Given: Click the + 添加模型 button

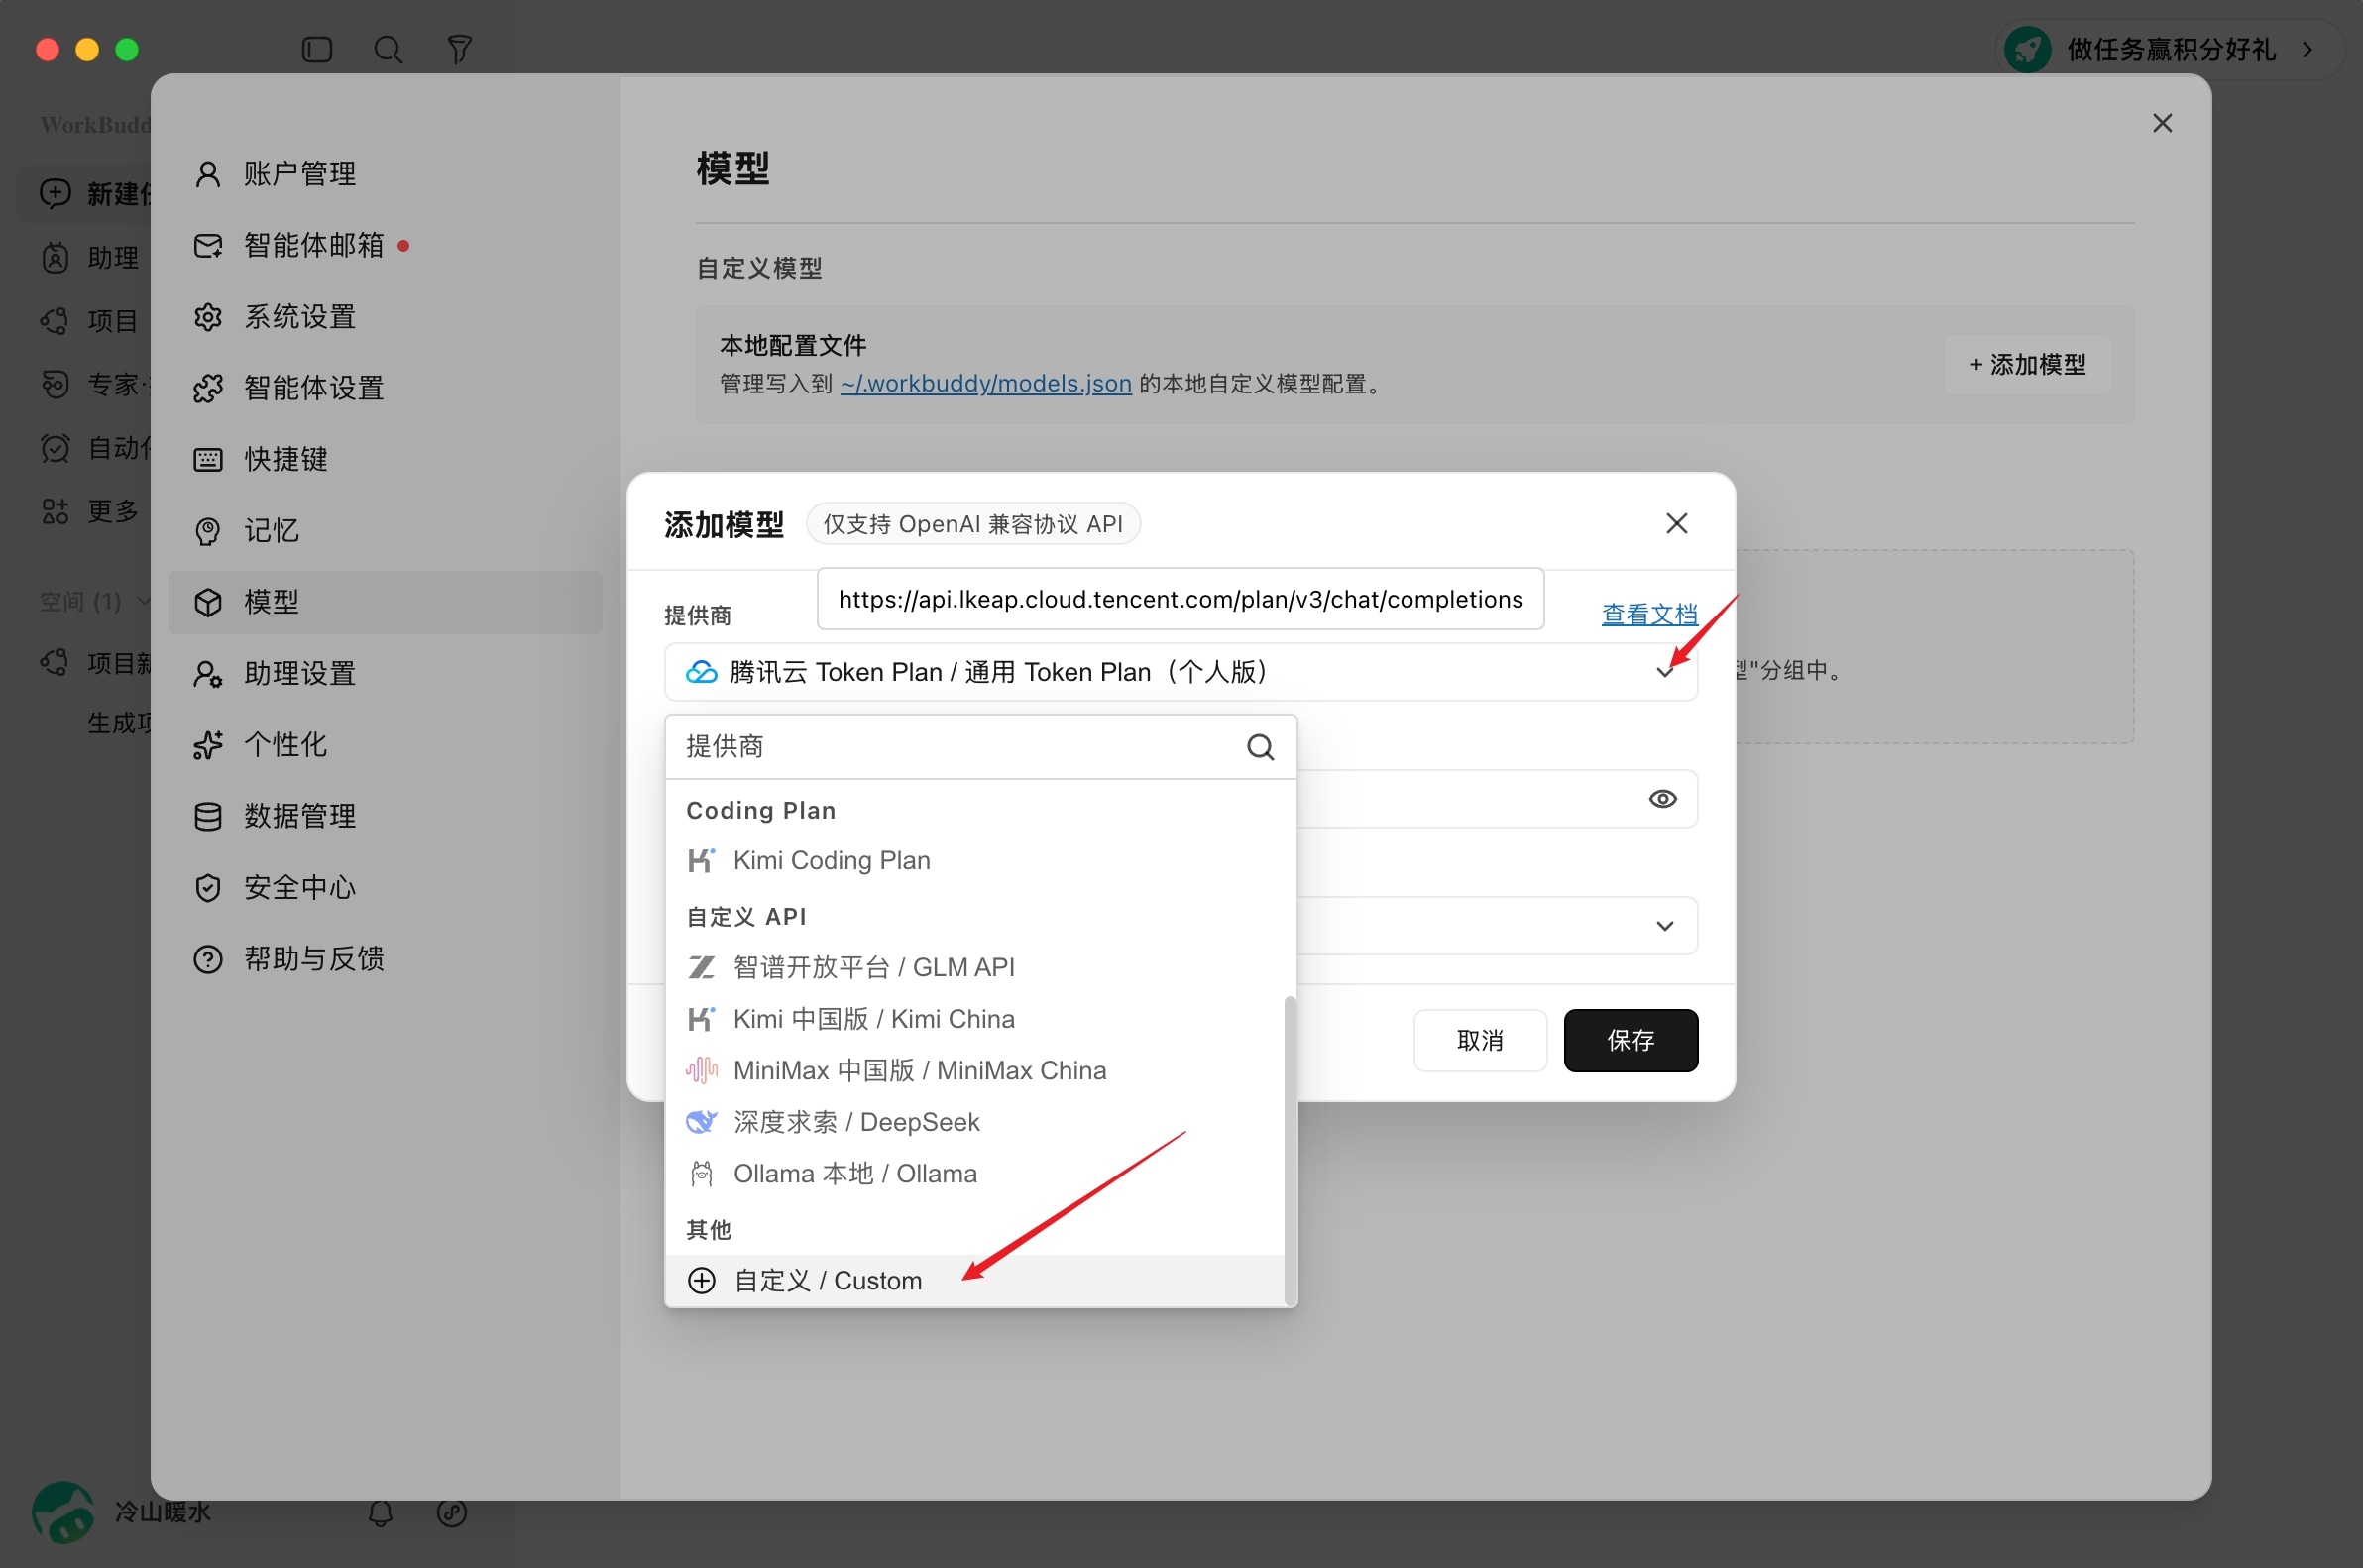Looking at the screenshot, I should click(2027, 365).
